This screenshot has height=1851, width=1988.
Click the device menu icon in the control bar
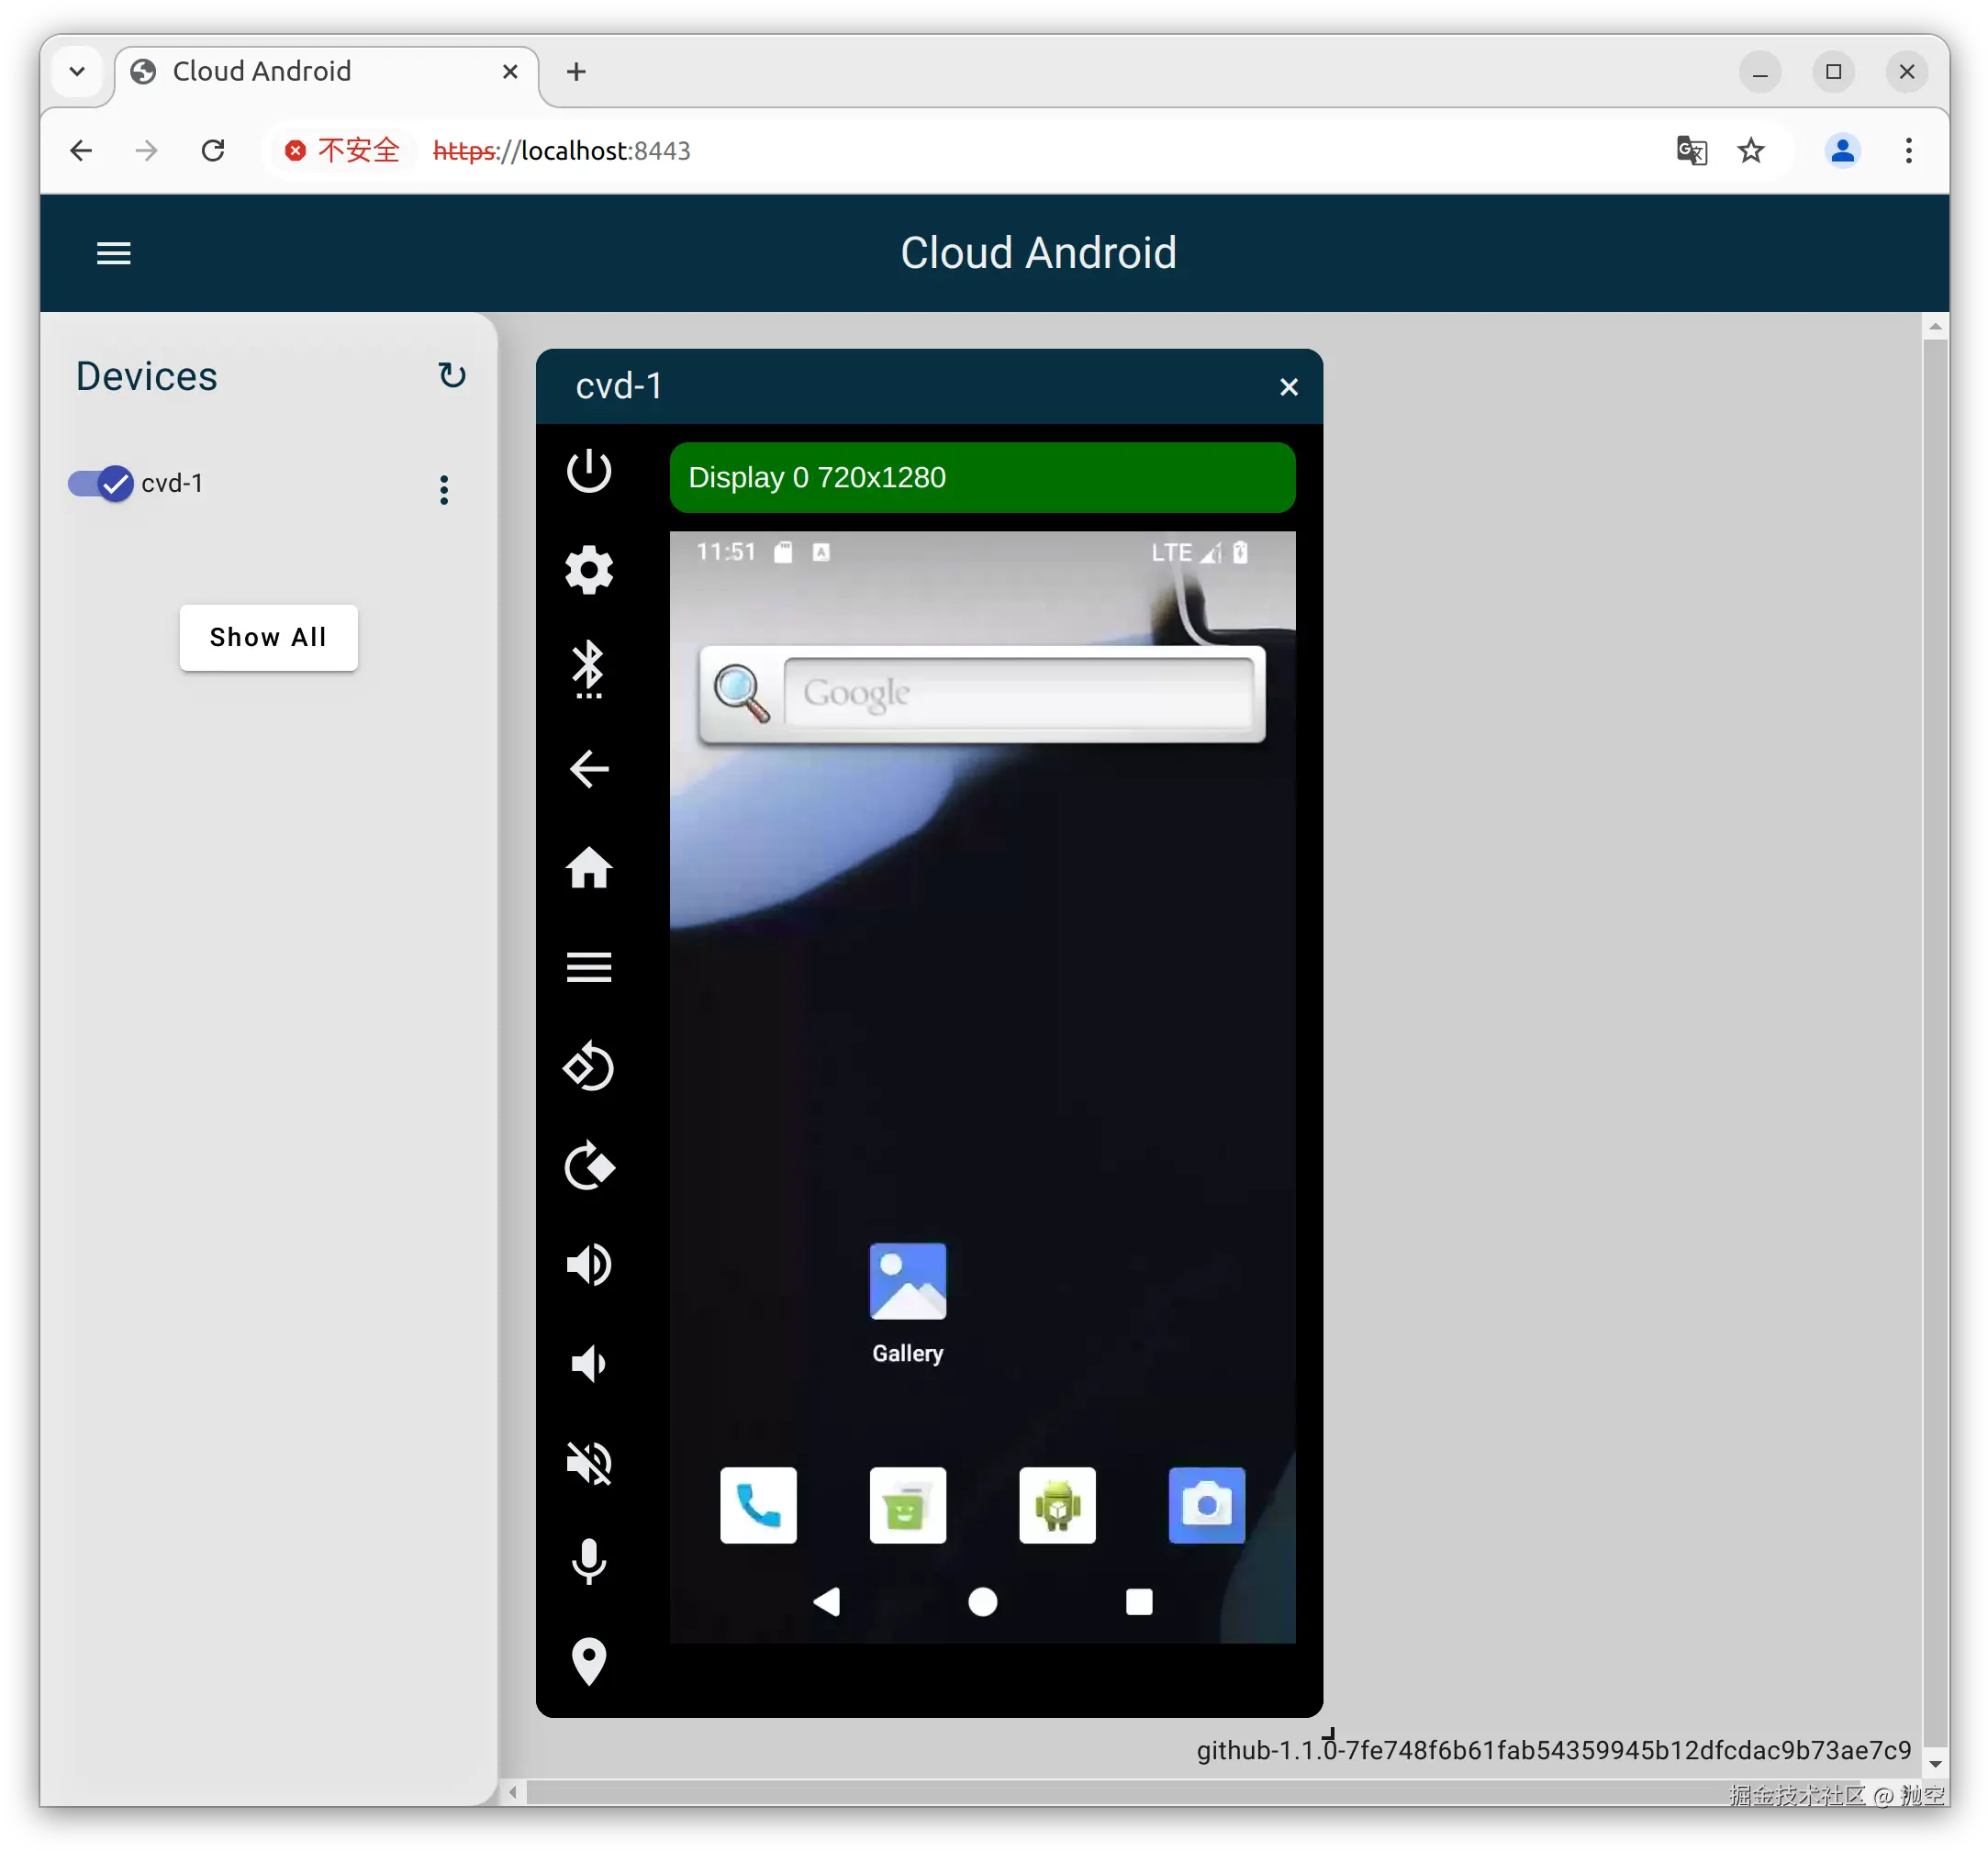click(589, 967)
